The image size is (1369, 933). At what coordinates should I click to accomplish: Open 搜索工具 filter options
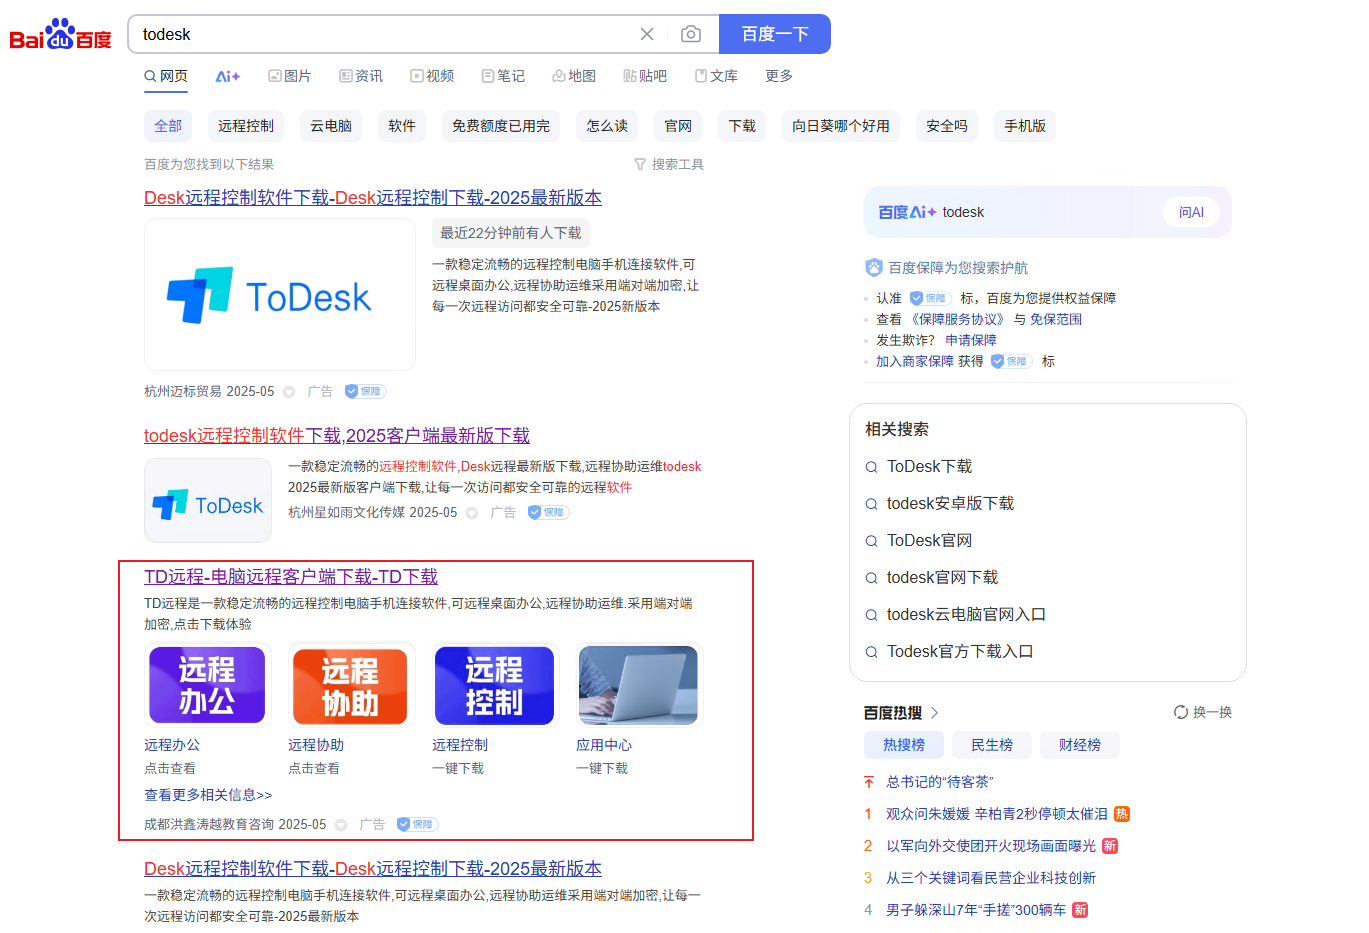(x=669, y=164)
